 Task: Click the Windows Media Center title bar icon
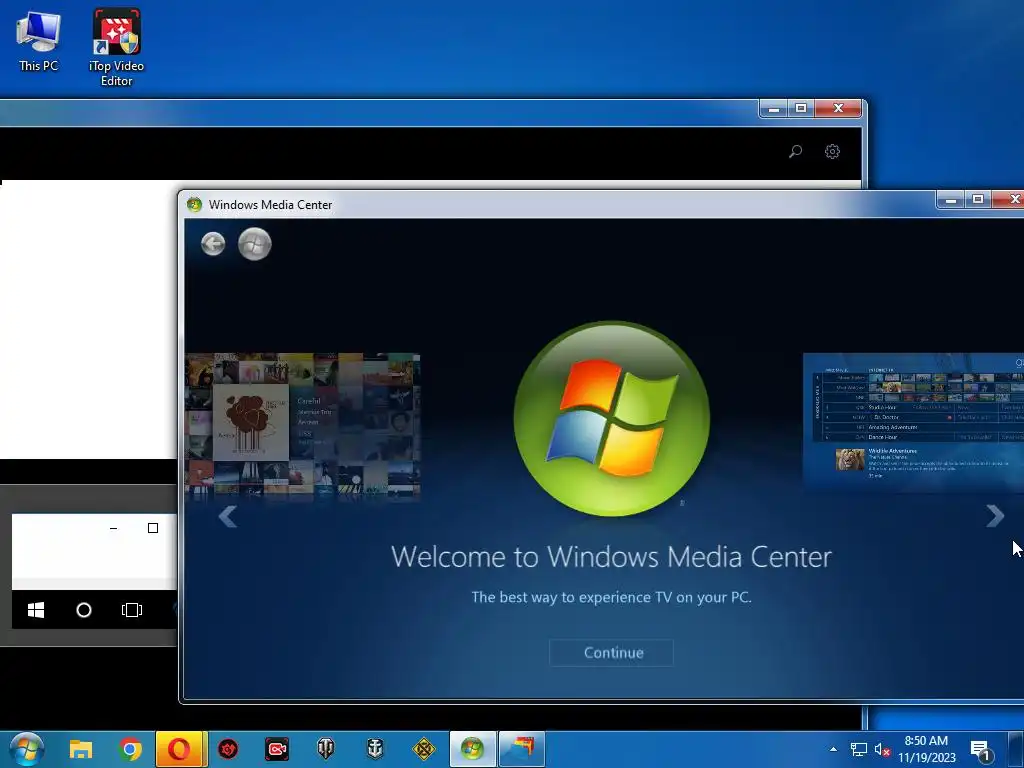tap(194, 204)
